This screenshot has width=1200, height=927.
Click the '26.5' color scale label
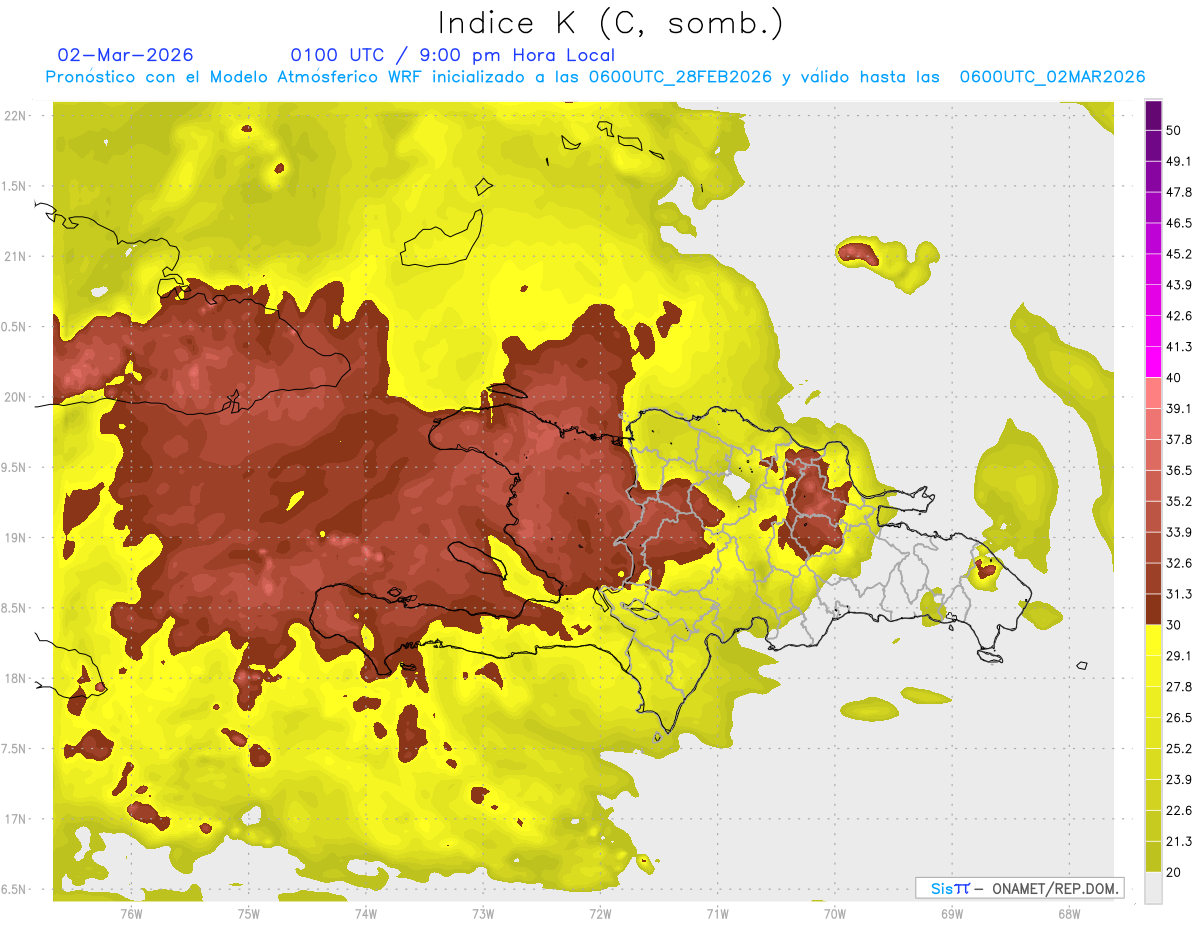click(x=1179, y=717)
